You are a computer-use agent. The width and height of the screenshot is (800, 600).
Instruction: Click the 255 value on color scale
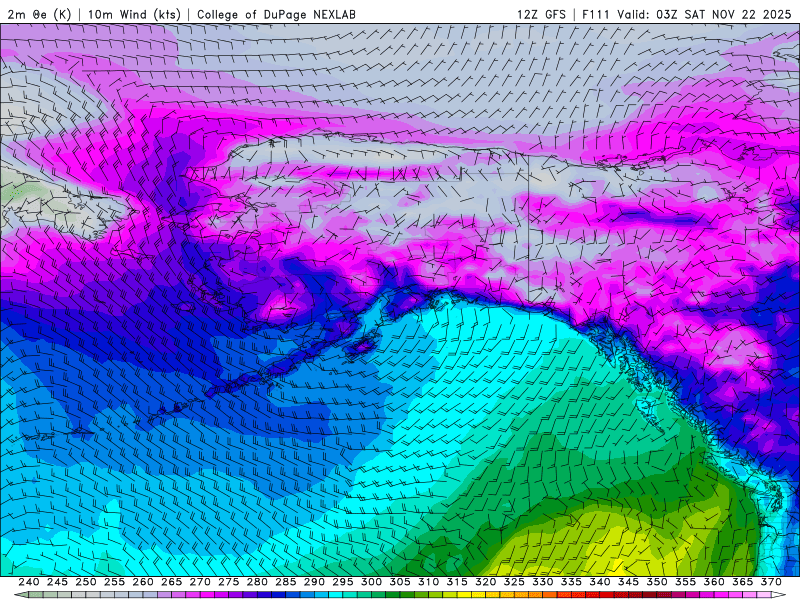tap(114, 582)
